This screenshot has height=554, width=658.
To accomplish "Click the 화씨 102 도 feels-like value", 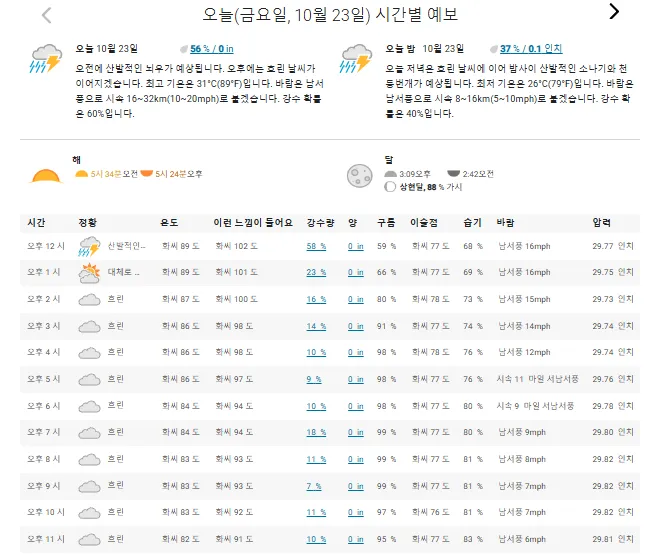I will [x=236, y=246].
